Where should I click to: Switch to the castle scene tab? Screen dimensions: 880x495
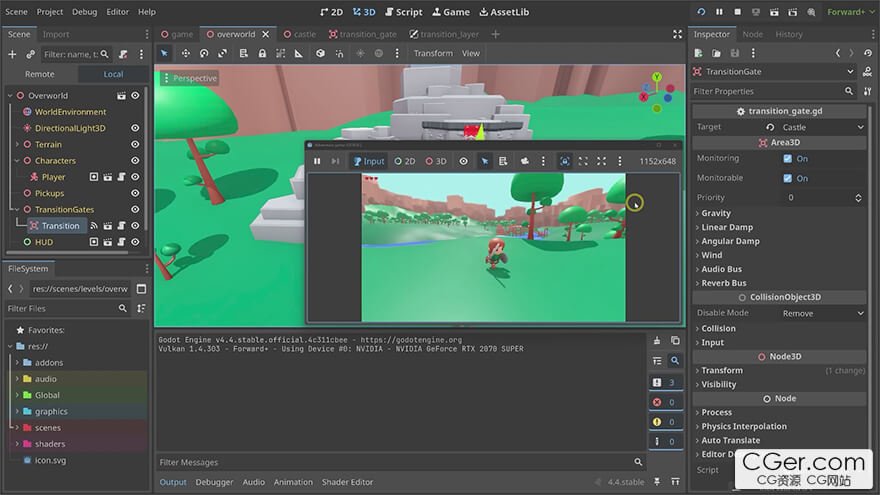(x=300, y=34)
